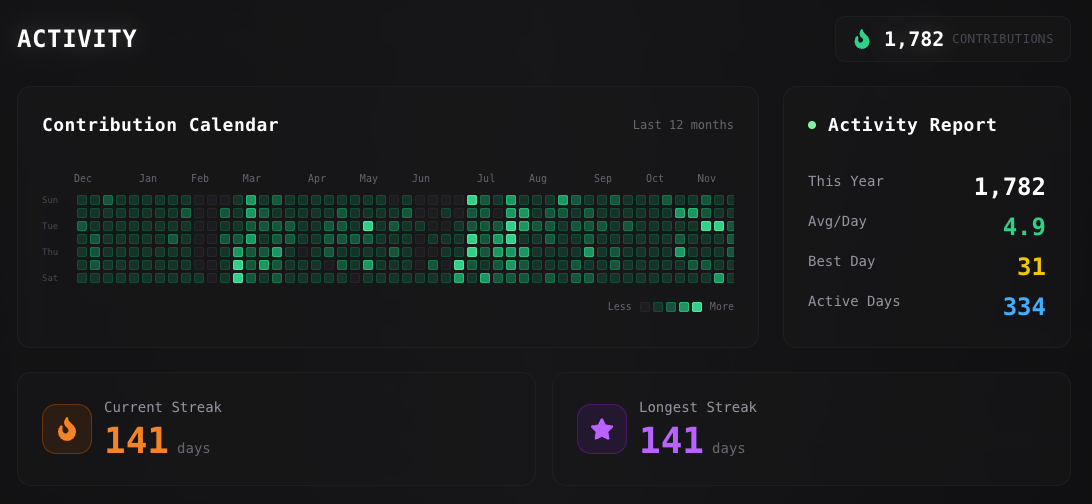1092x504 pixels.
Task: Open the Last 12 months range selector
Action: click(x=683, y=125)
